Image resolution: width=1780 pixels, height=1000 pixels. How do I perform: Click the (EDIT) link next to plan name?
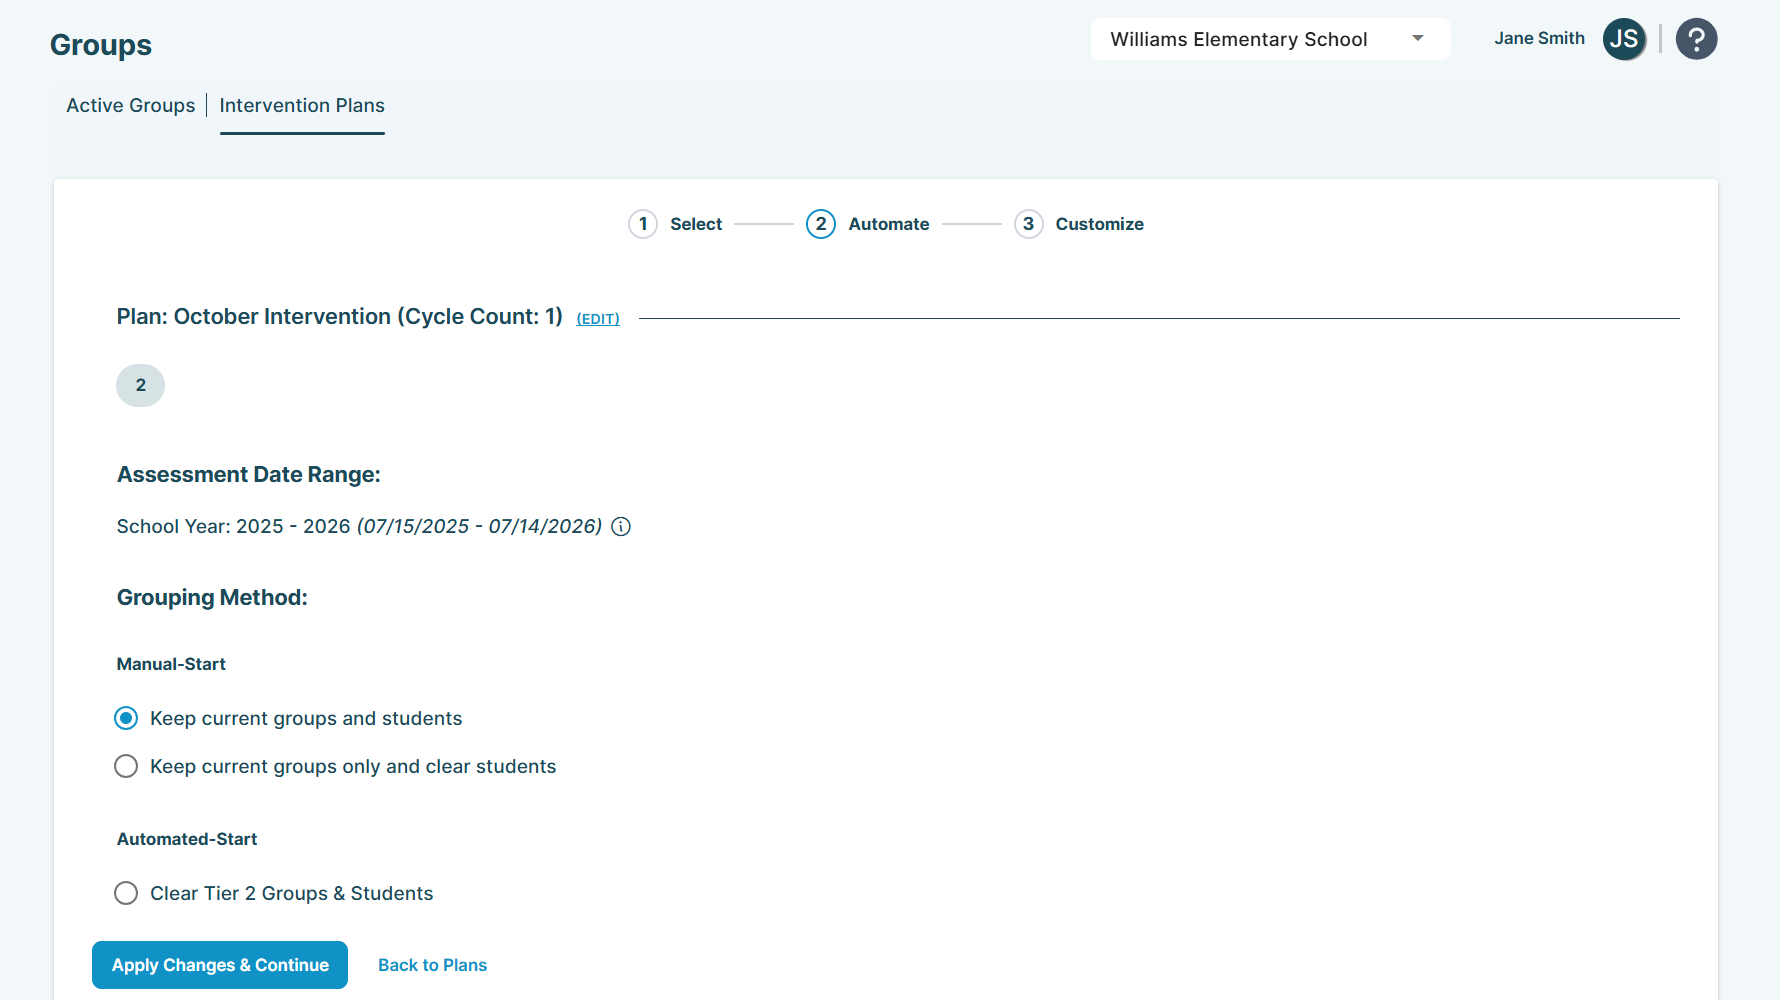[x=598, y=319]
